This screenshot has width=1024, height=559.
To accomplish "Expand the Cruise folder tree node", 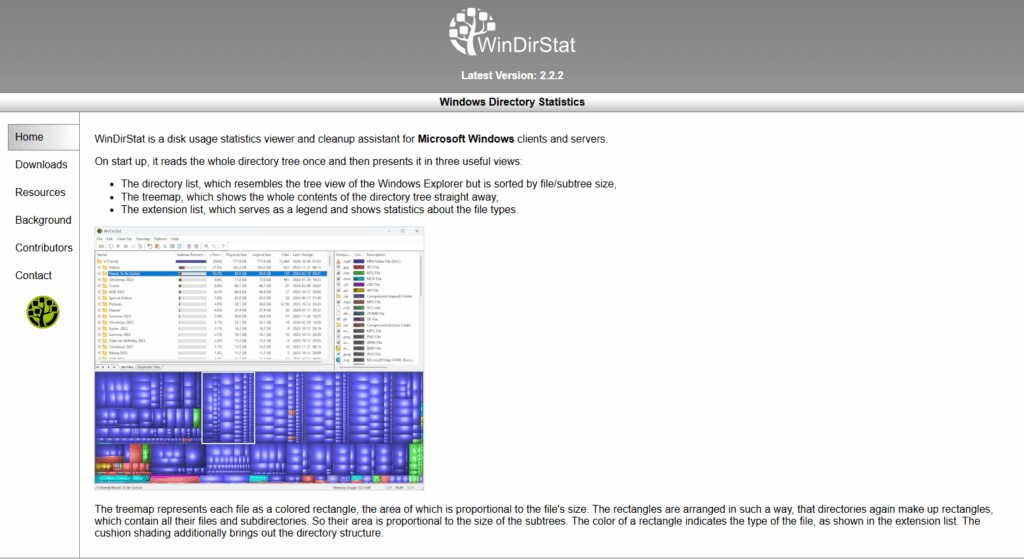I will (x=98, y=288).
